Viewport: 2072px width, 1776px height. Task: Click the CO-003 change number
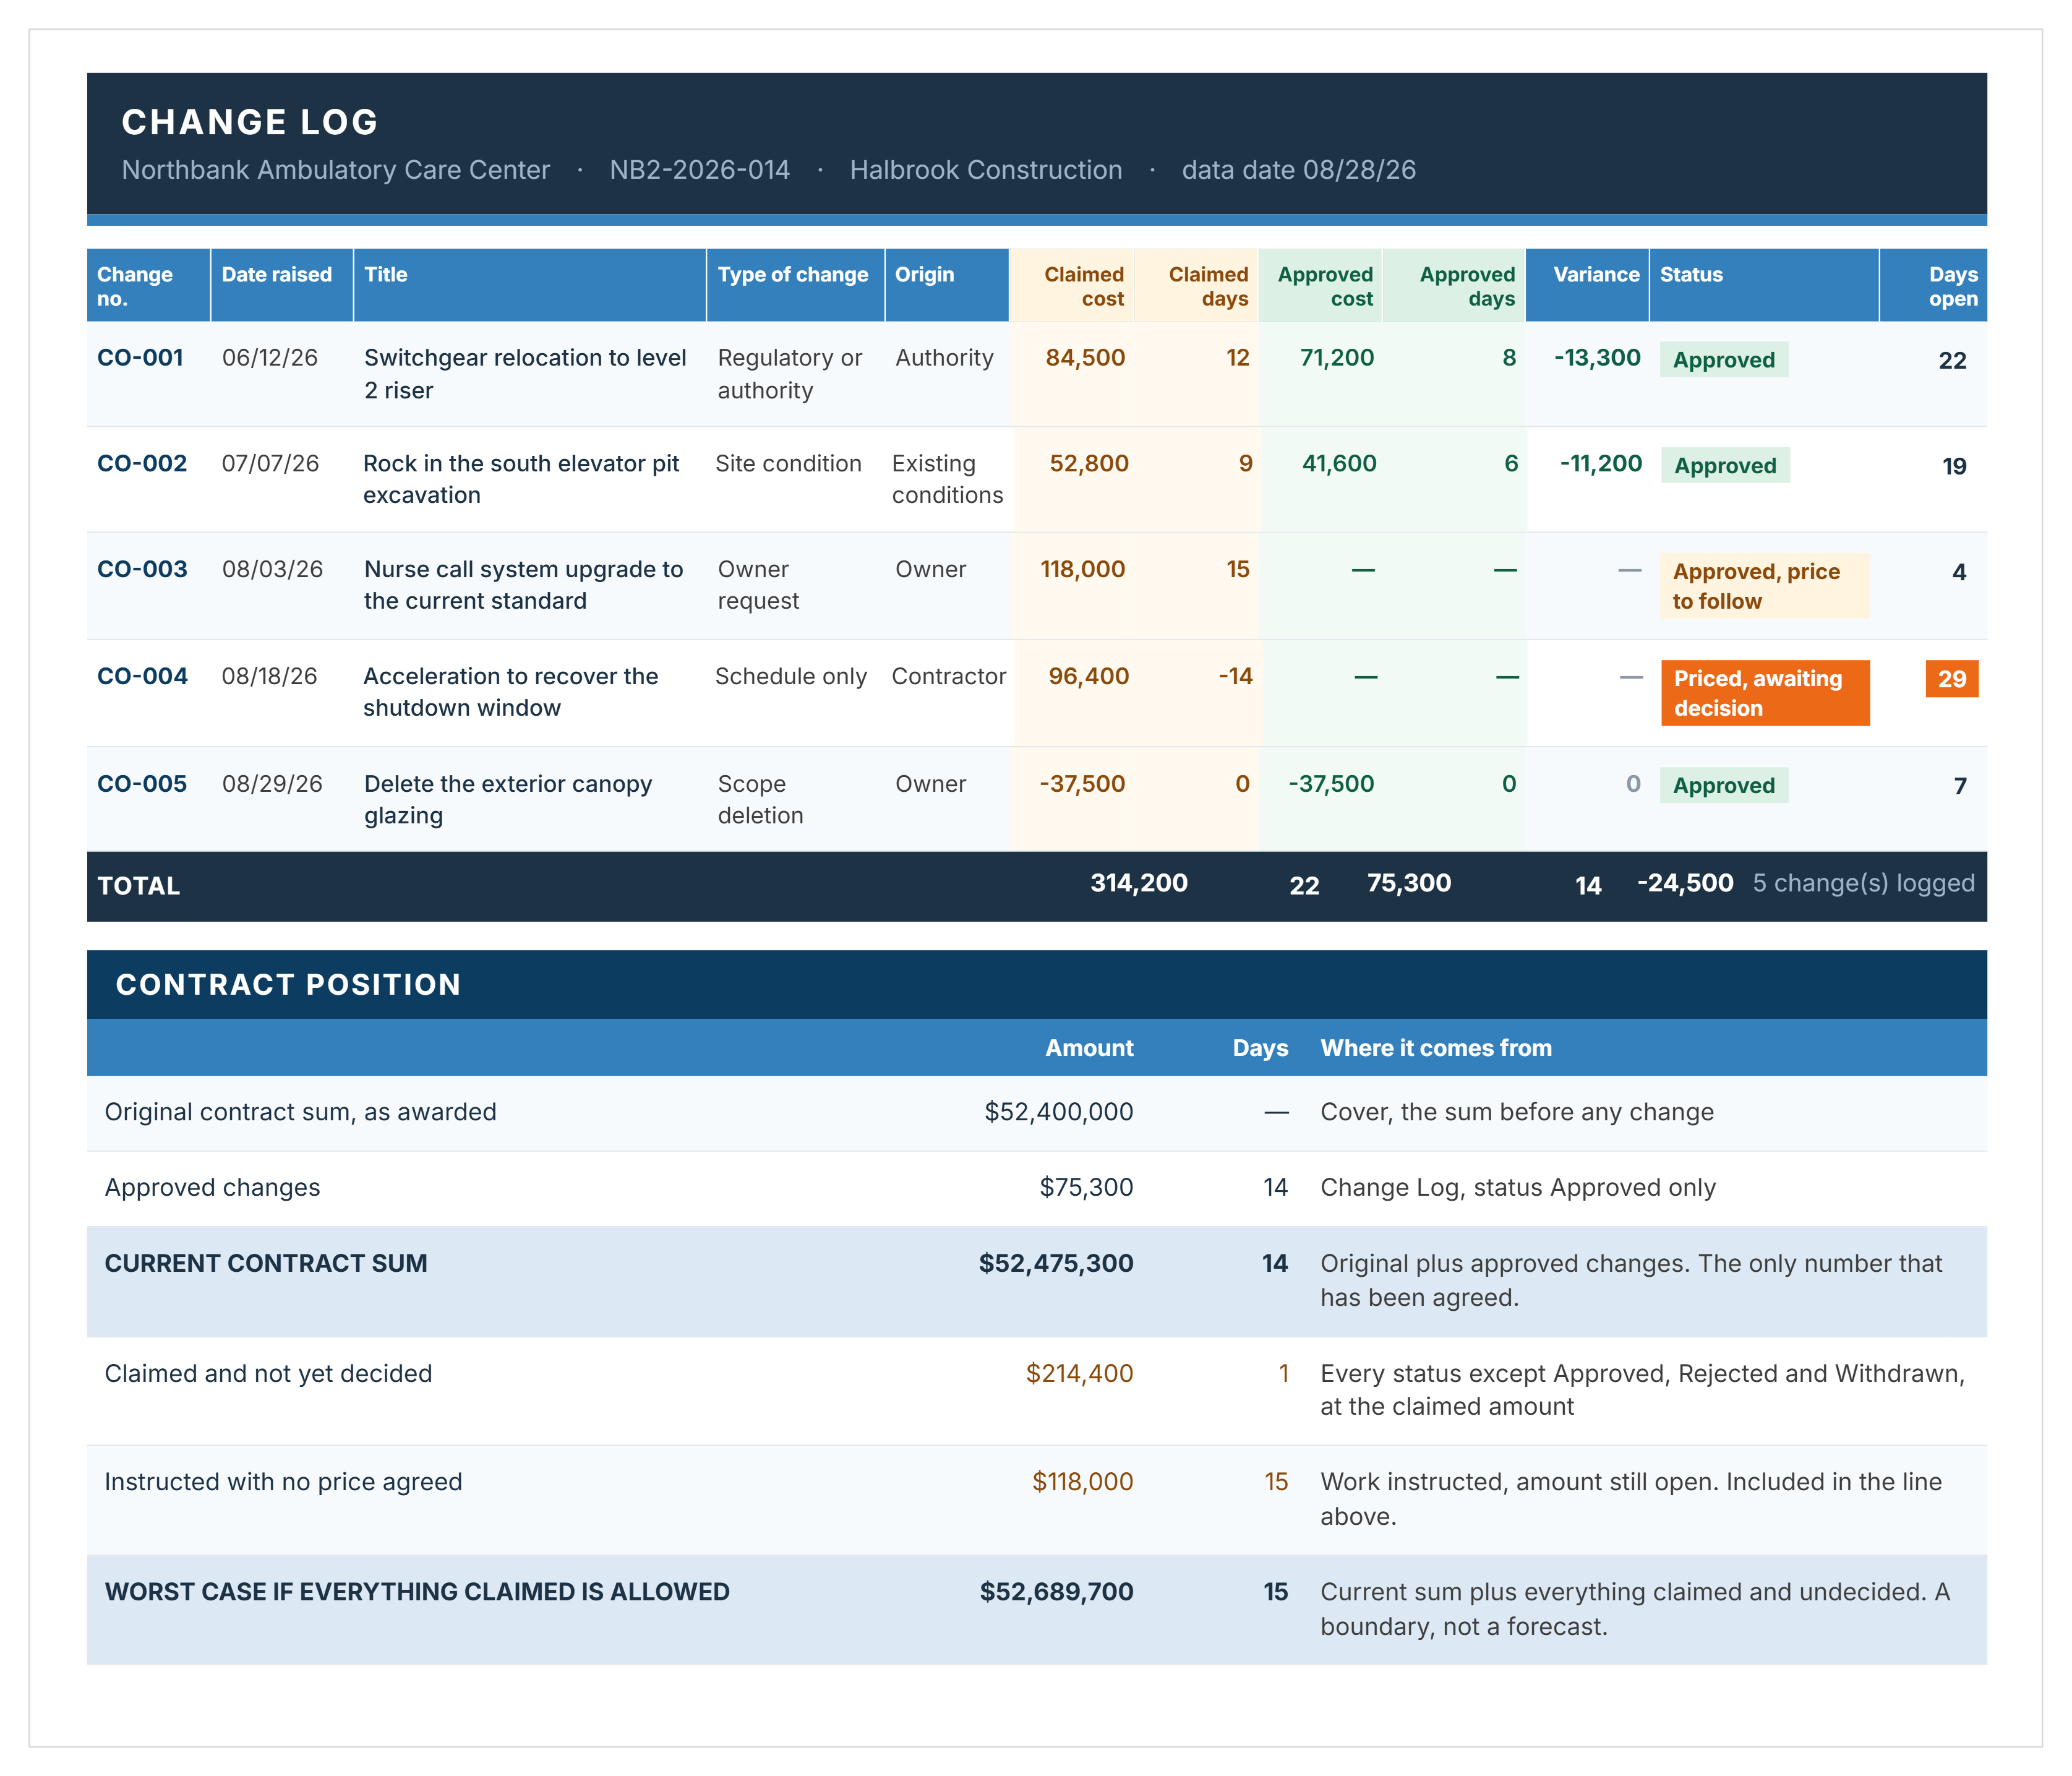click(x=142, y=570)
